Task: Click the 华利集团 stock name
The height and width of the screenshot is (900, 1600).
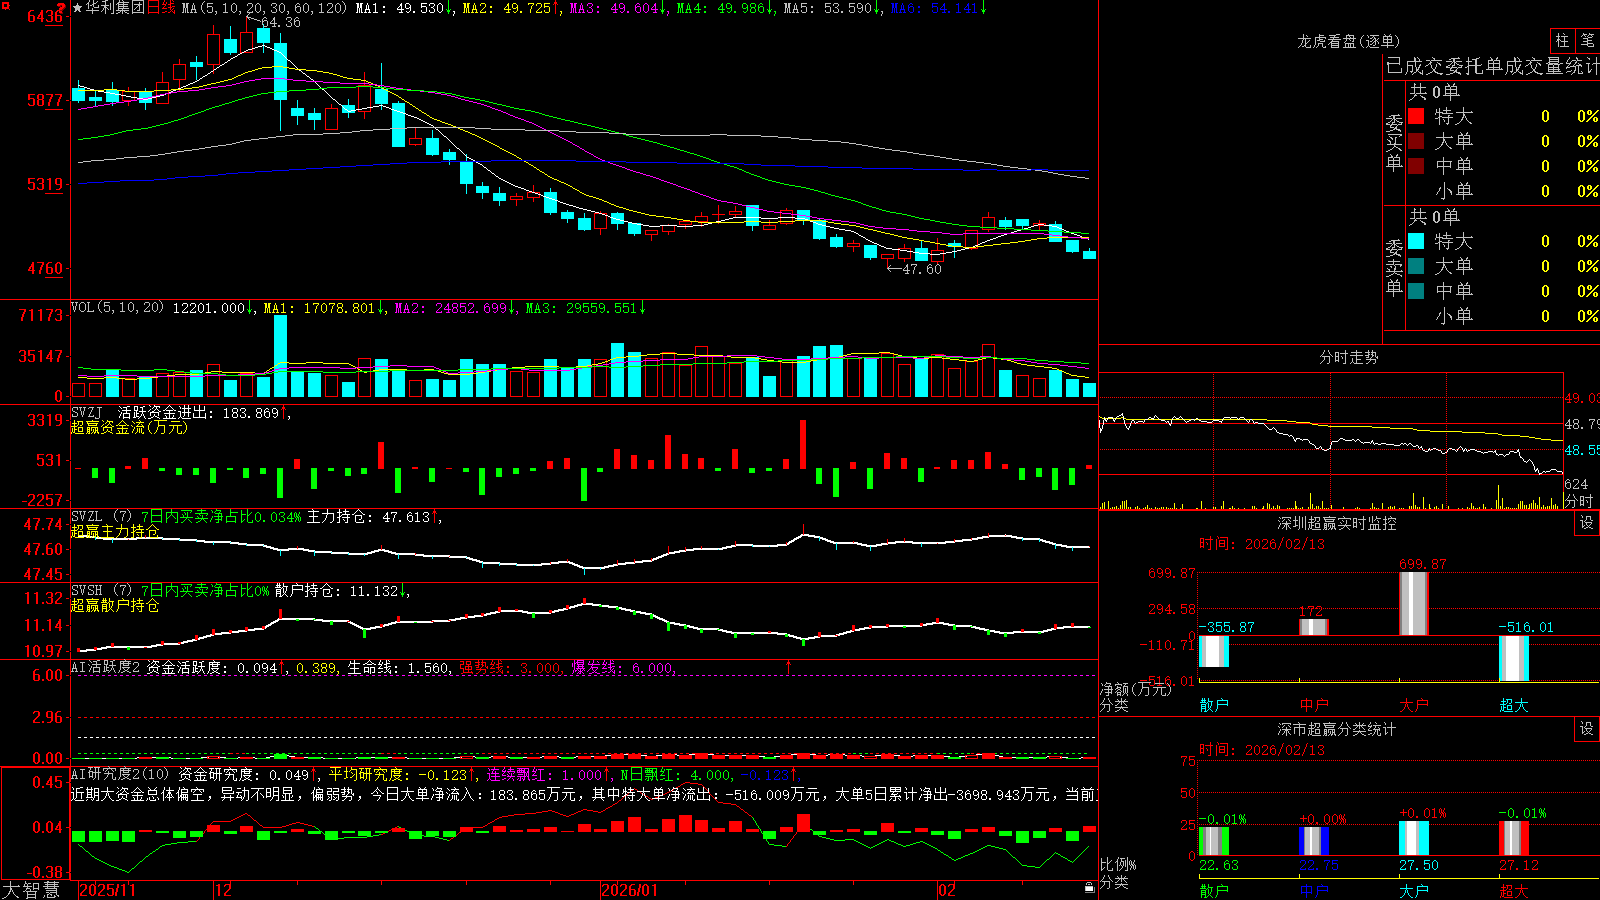Action: point(115,8)
